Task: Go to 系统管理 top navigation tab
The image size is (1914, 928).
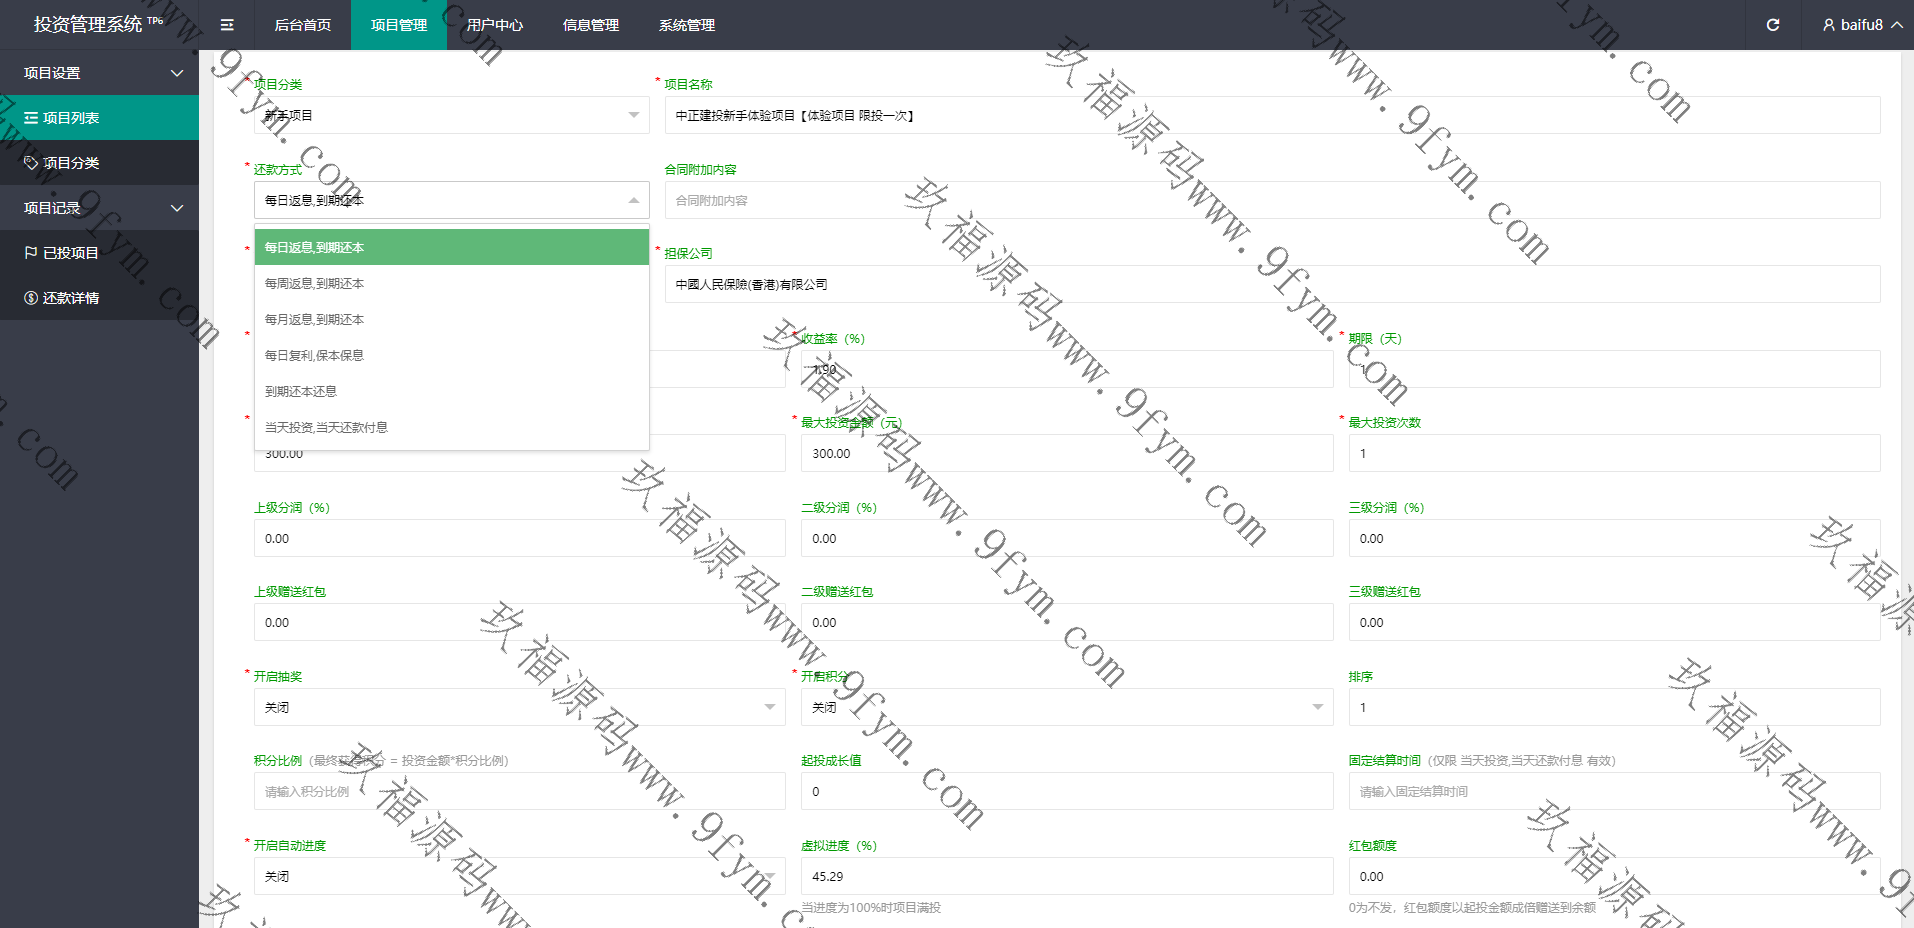Action: [x=686, y=25]
